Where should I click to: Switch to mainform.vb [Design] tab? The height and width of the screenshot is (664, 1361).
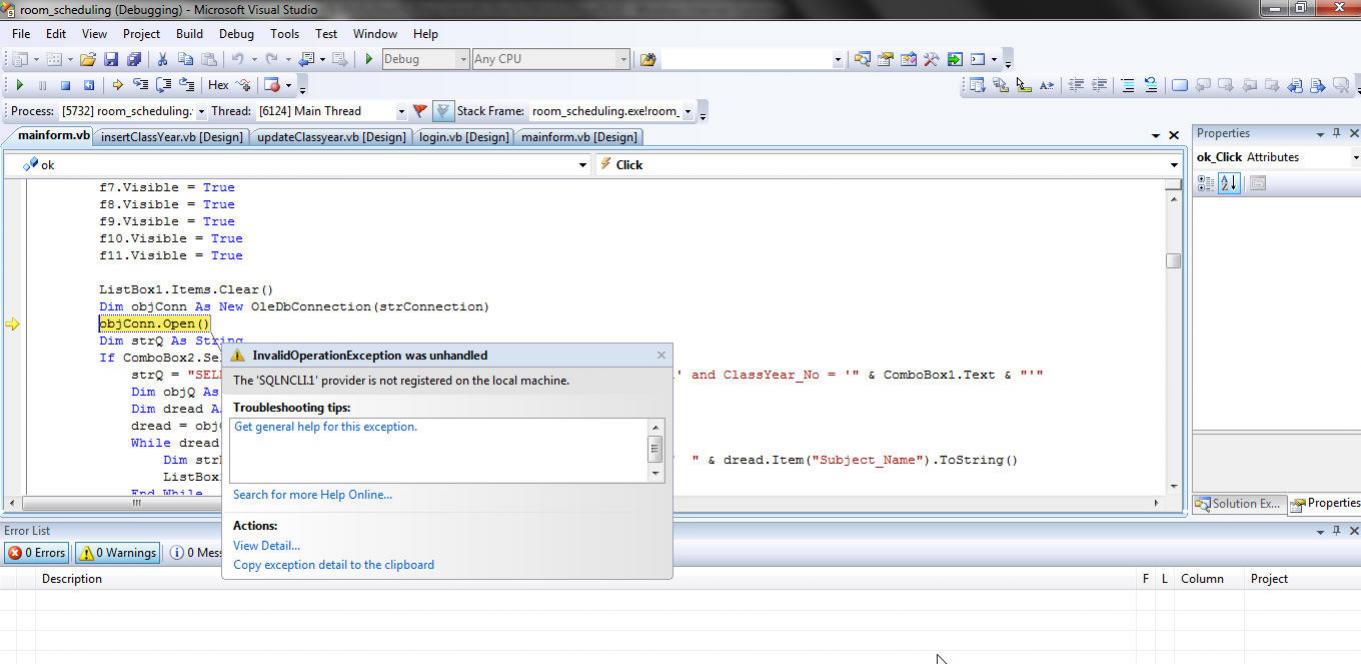point(579,137)
